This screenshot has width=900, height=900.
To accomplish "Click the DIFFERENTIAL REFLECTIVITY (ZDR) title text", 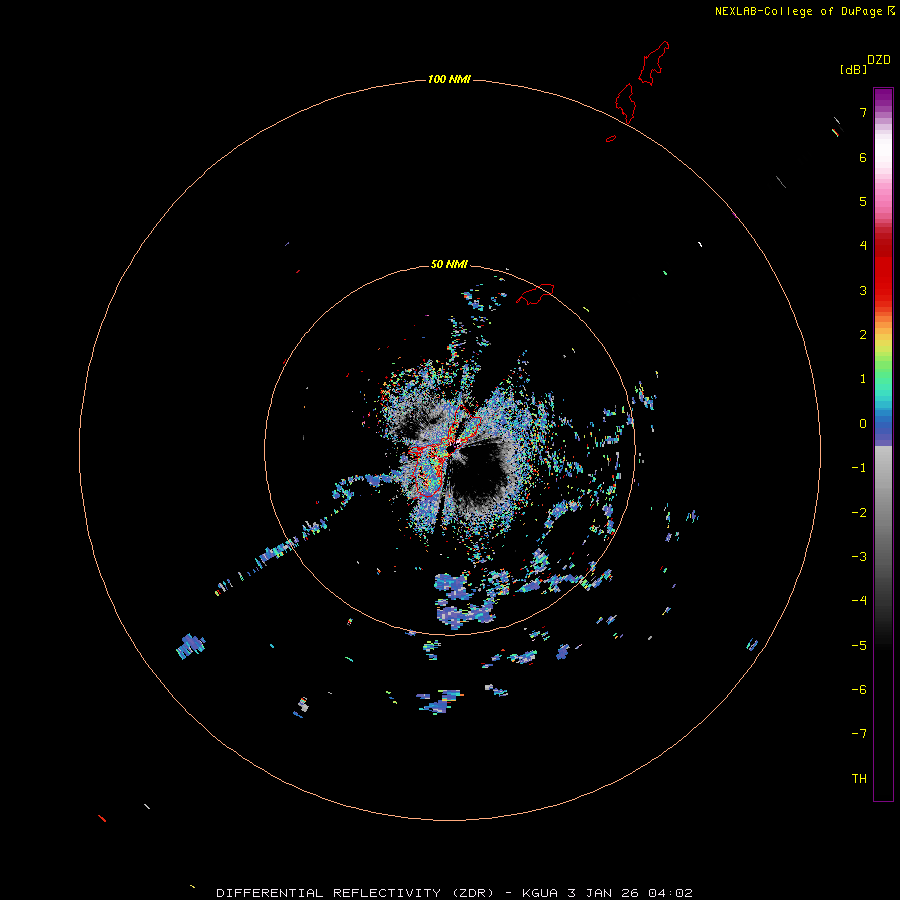I will pos(355,893).
